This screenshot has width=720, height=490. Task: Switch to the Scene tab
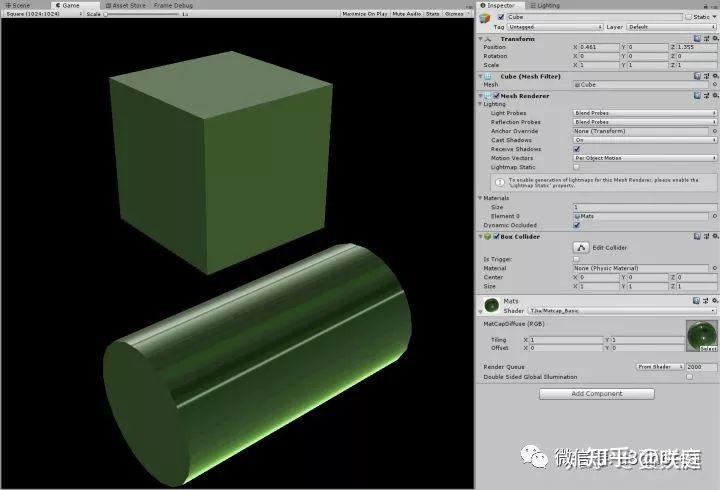[18, 6]
